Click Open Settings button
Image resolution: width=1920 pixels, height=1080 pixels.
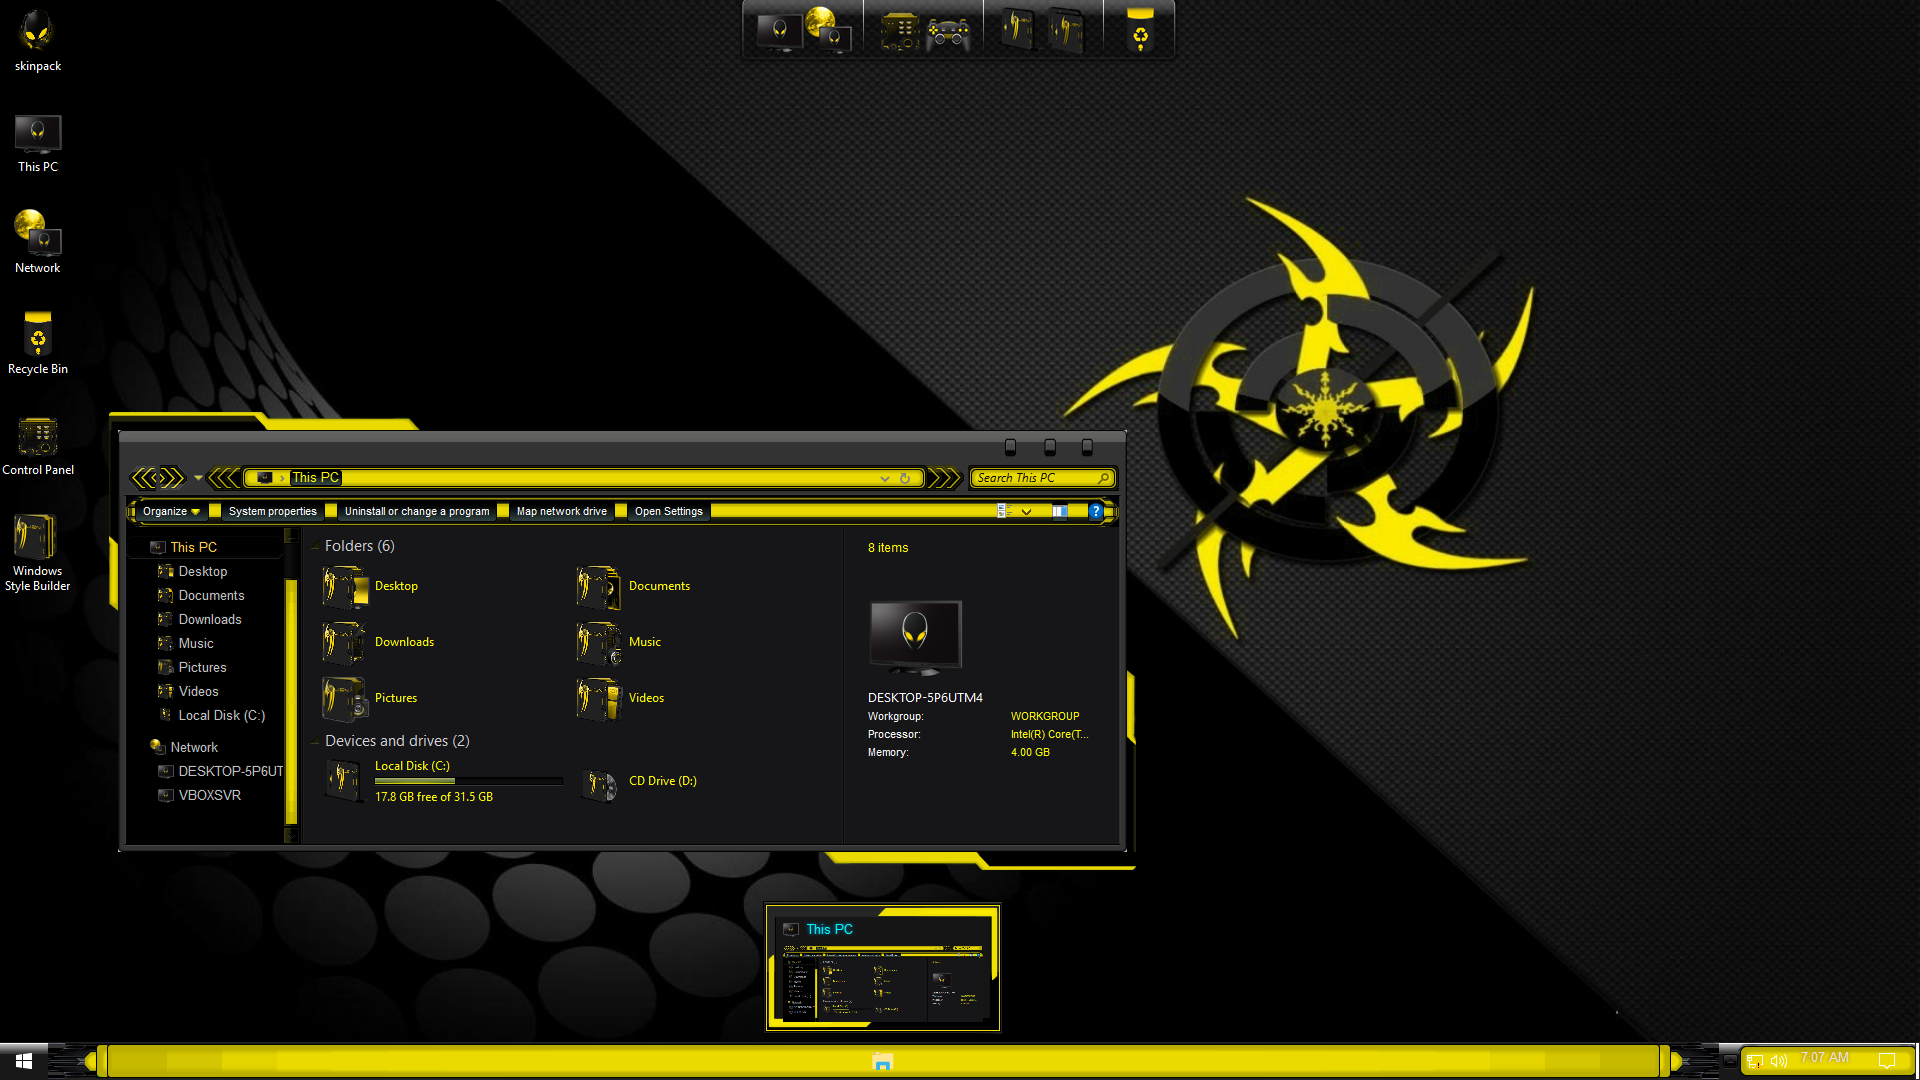[x=668, y=511]
